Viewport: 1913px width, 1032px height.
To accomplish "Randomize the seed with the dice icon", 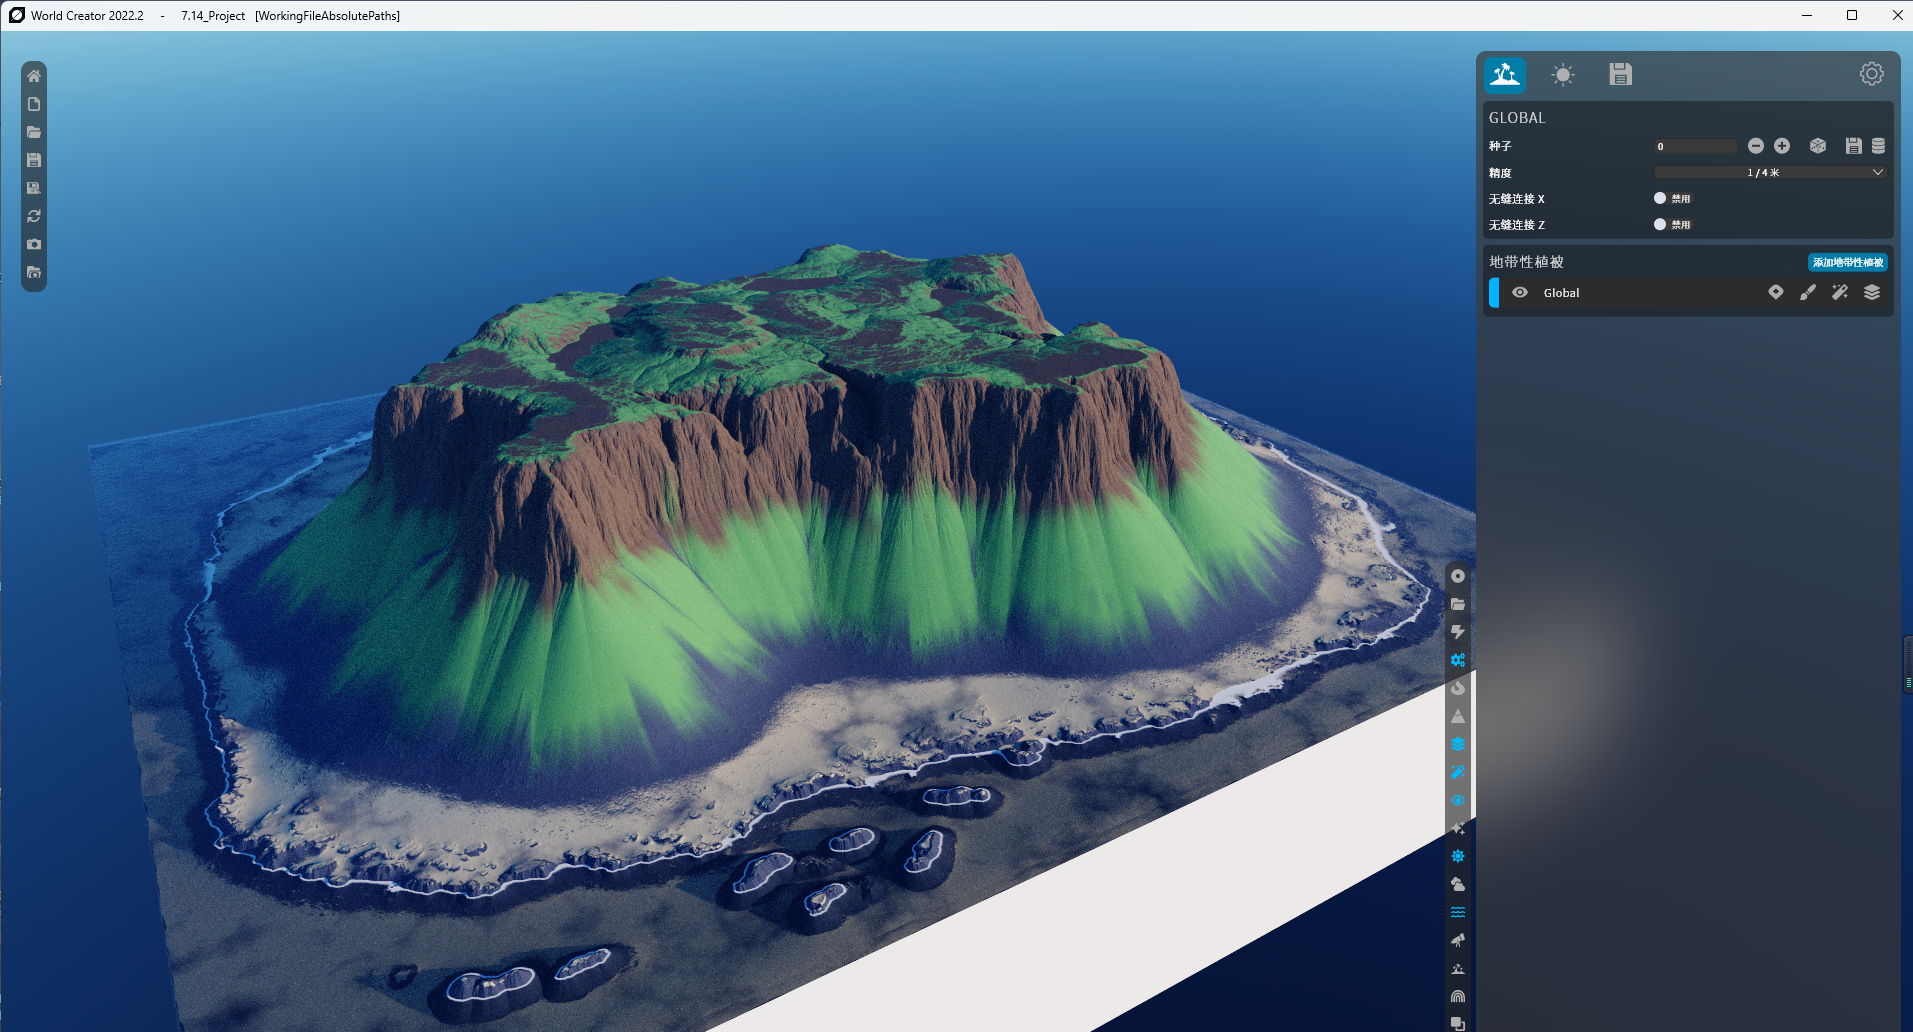I will (x=1818, y=146).
